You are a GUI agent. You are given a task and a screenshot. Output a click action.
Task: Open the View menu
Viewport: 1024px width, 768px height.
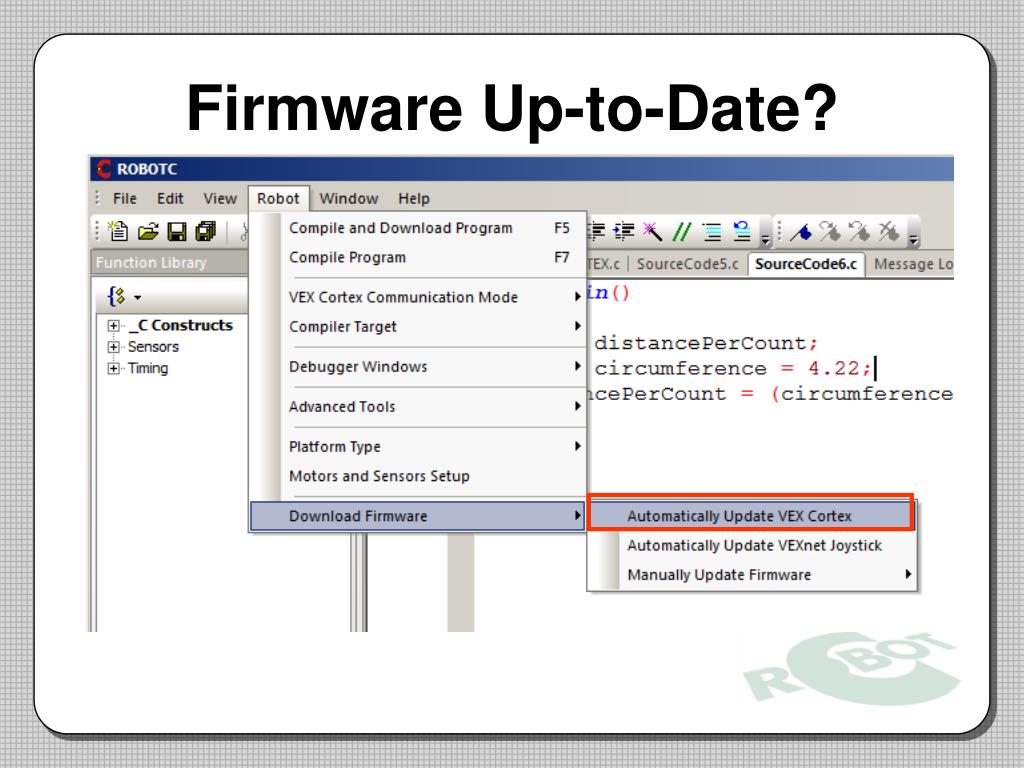pyautogui.click(x=219, y=199)
